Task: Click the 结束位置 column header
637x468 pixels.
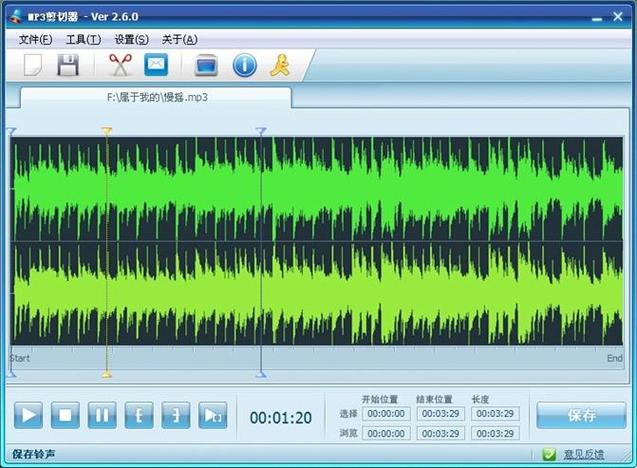Action: (434, 399)
